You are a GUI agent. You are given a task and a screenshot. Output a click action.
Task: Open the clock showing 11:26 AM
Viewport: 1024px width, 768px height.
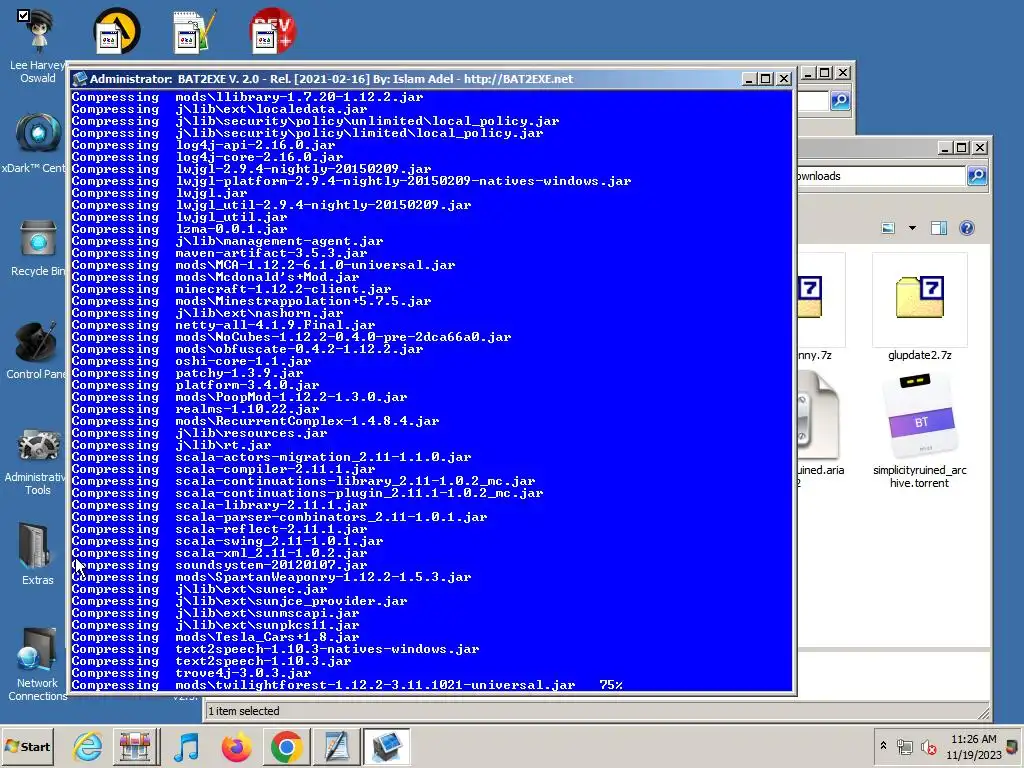point(973,746)
